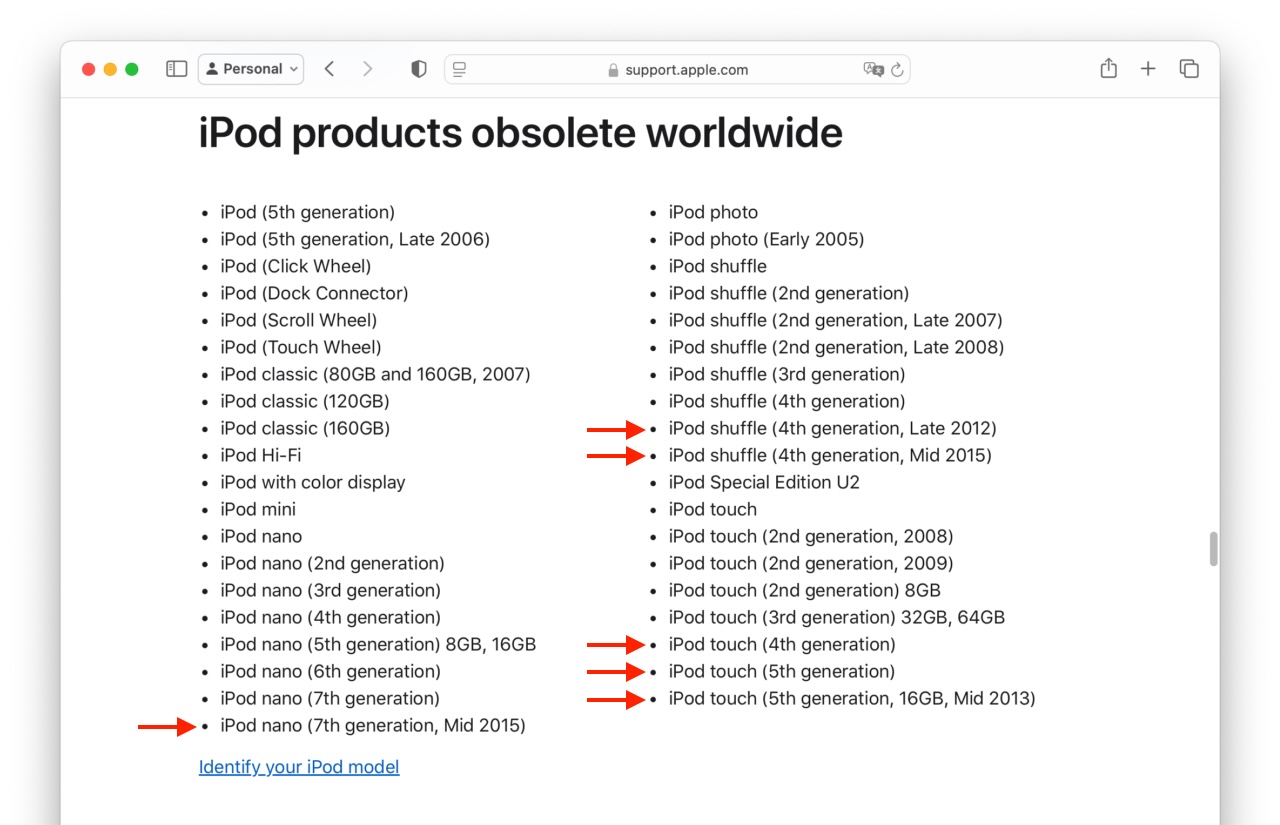
Task: Close the Safari window with red button
Action: [88, 69]
